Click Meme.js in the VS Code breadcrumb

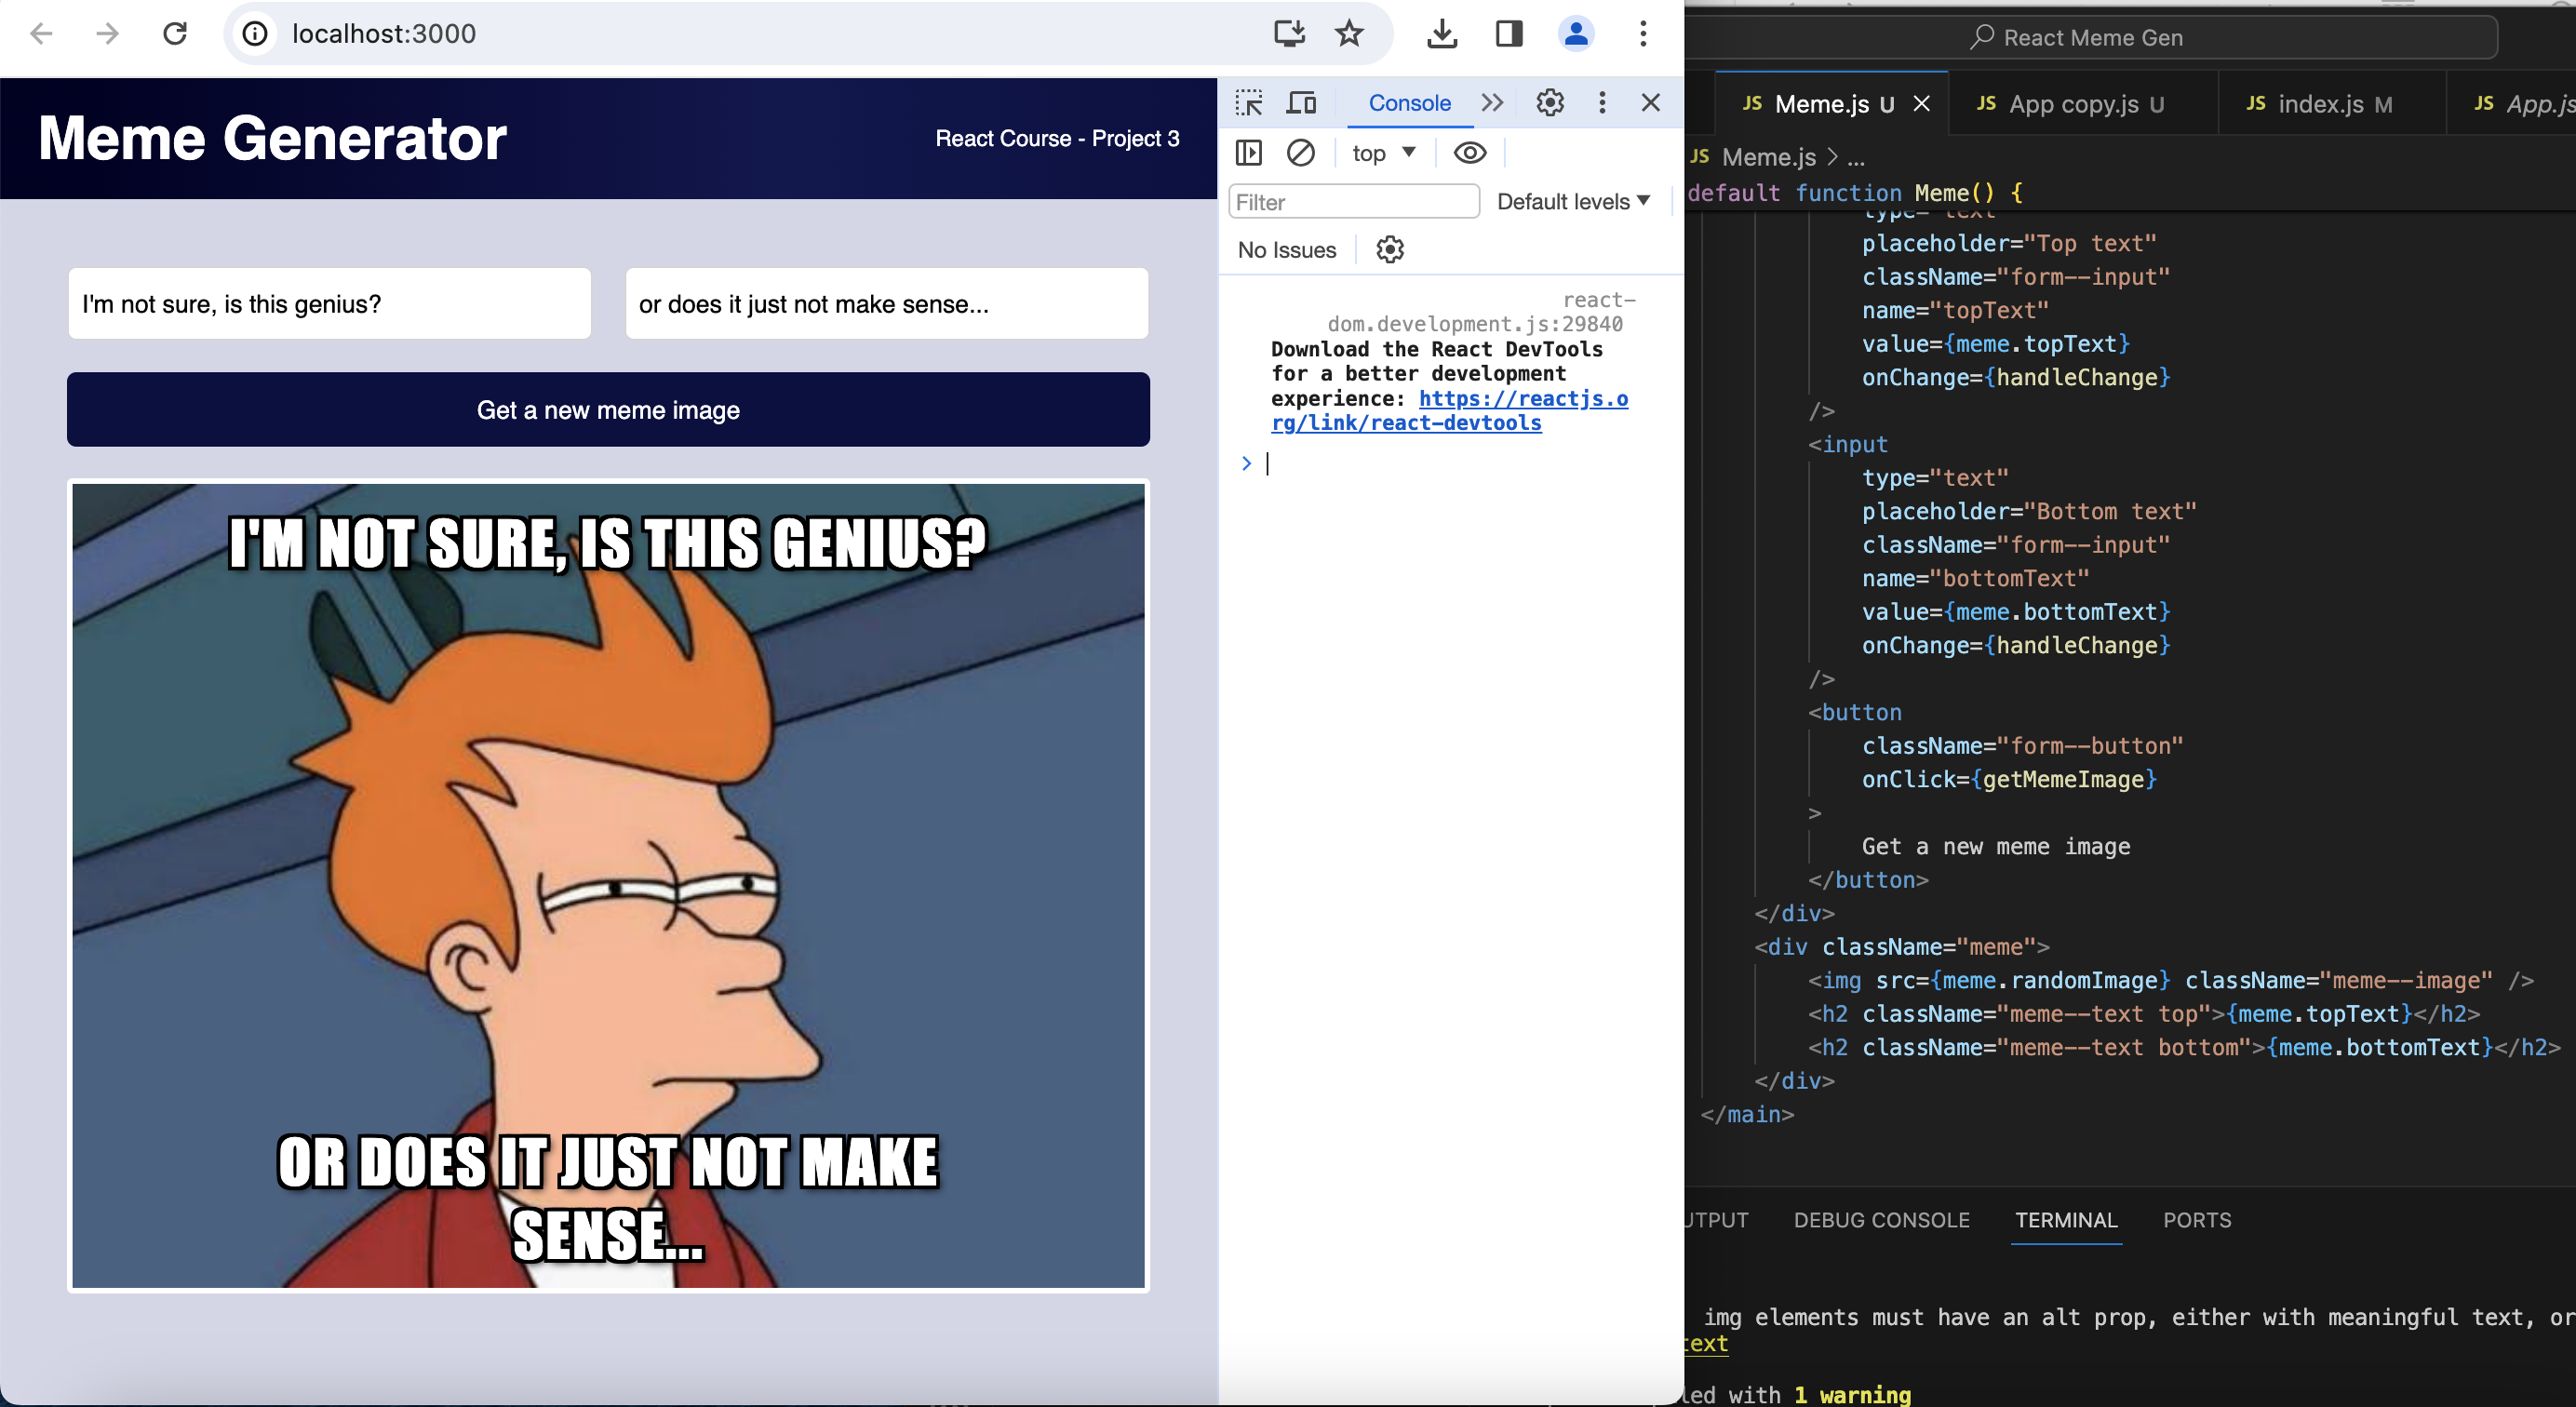click(x=1768, y=157)
